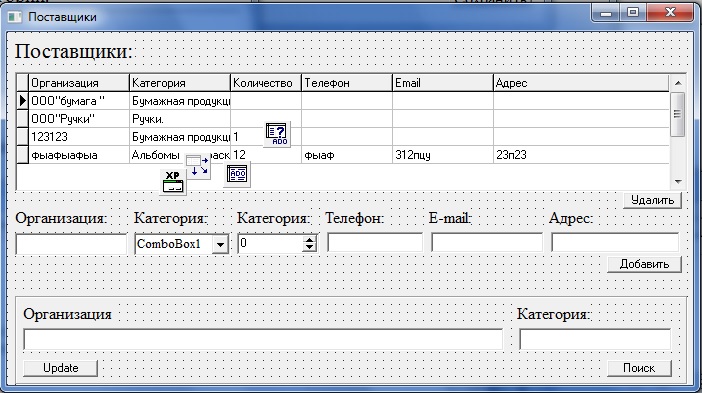This screenshot has height=393, width=702.
Task: Click the current row indicator arrow
Action: click(22, 101)
